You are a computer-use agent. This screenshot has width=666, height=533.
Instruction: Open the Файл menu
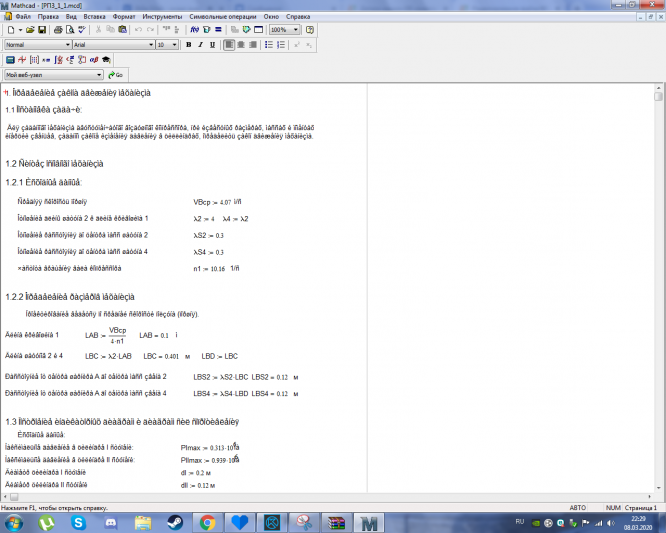click(23, 17)
